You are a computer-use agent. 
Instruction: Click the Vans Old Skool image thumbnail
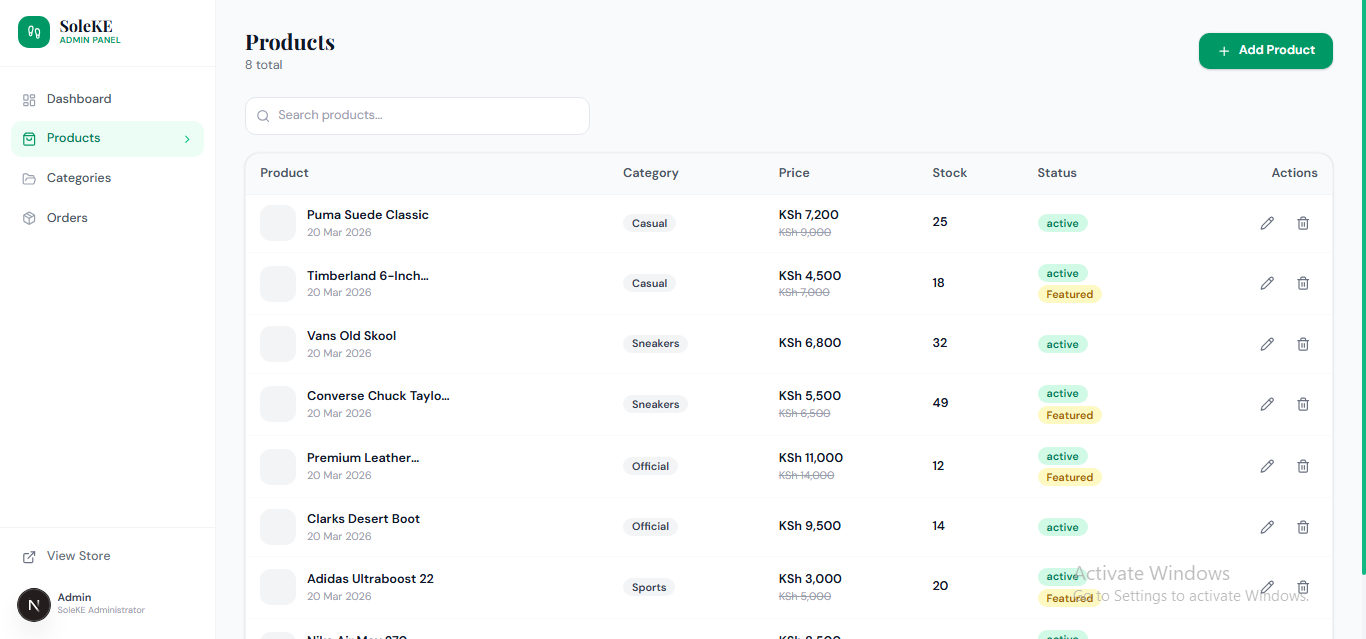click(278, 344)
